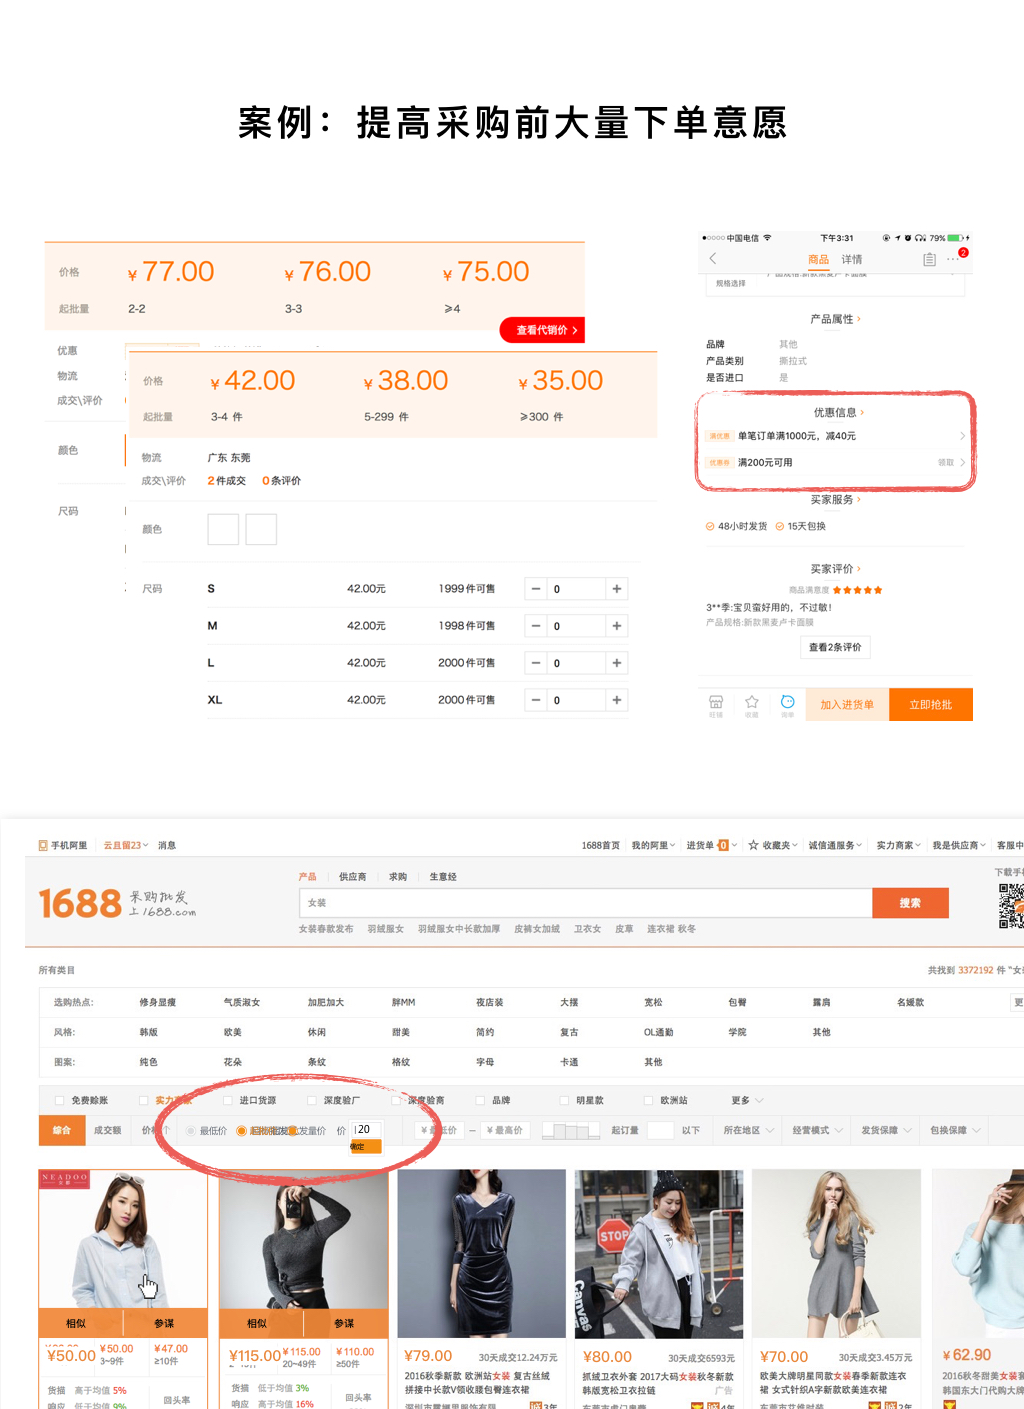Screen dimensions: 1024x1409
Task: Tap the 收藏 star icon
Action: (752, 703)
